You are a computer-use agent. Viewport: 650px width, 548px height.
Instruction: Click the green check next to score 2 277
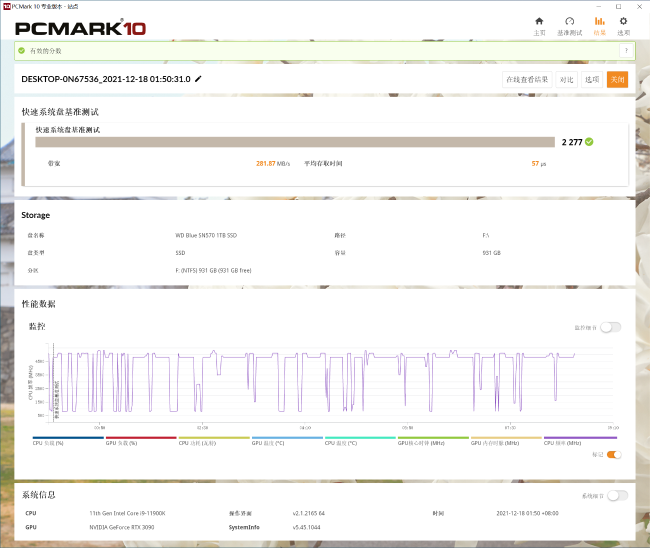589,142
